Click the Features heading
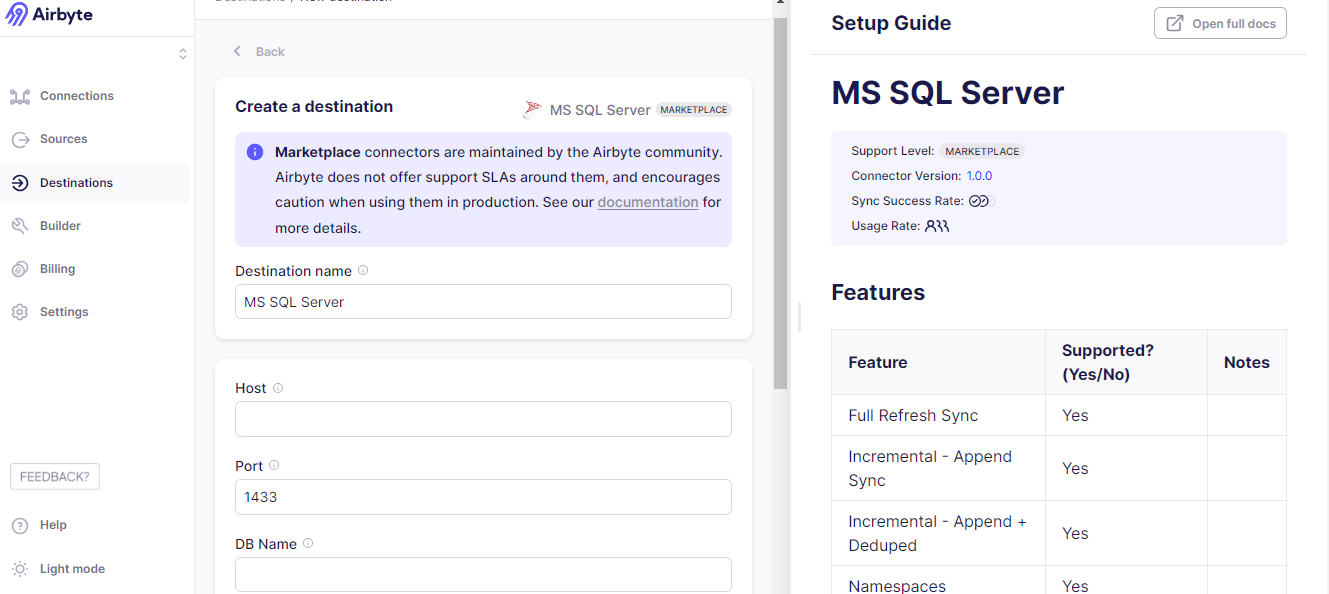 878,293
